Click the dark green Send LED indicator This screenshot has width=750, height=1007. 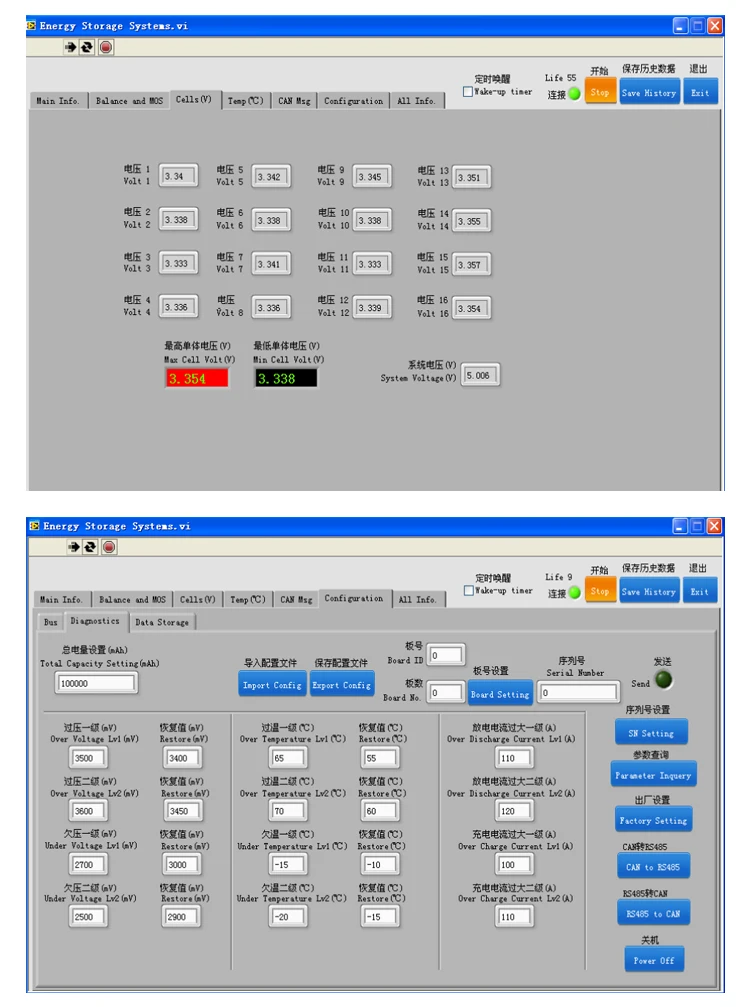click(663, 679)
